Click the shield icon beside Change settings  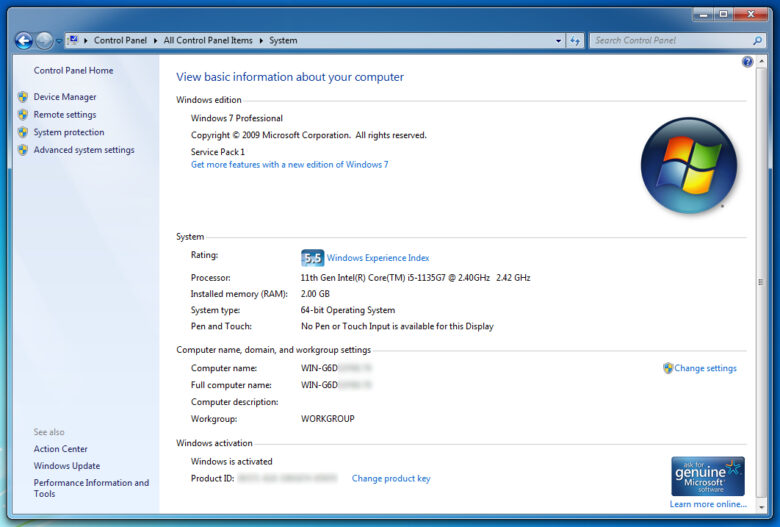coord(668,368)
